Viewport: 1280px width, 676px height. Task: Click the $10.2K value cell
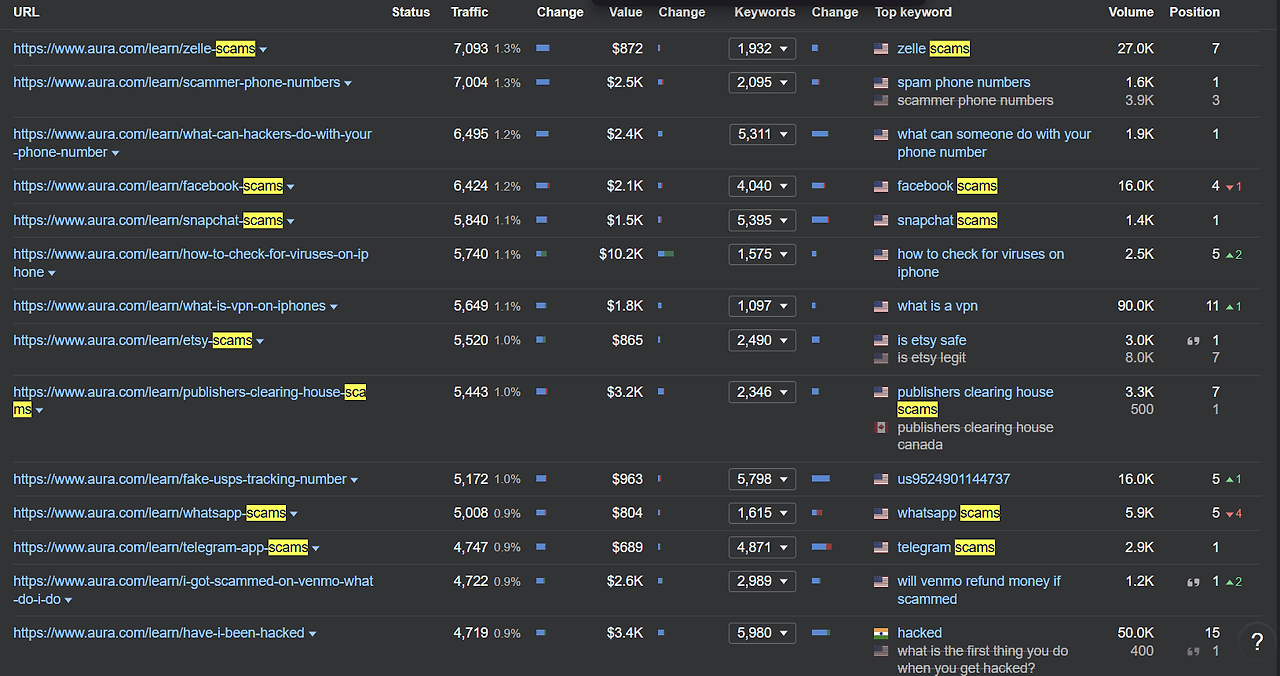(621, 254)
